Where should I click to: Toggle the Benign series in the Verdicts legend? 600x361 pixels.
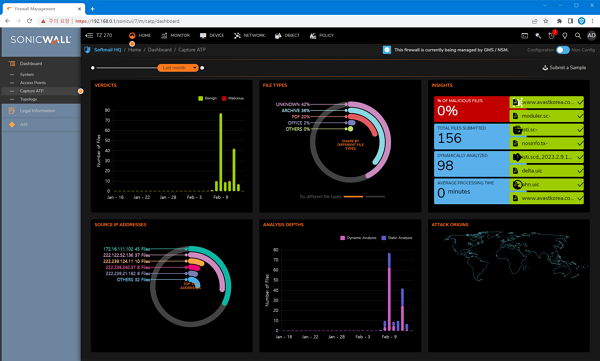tap(207, 98)
